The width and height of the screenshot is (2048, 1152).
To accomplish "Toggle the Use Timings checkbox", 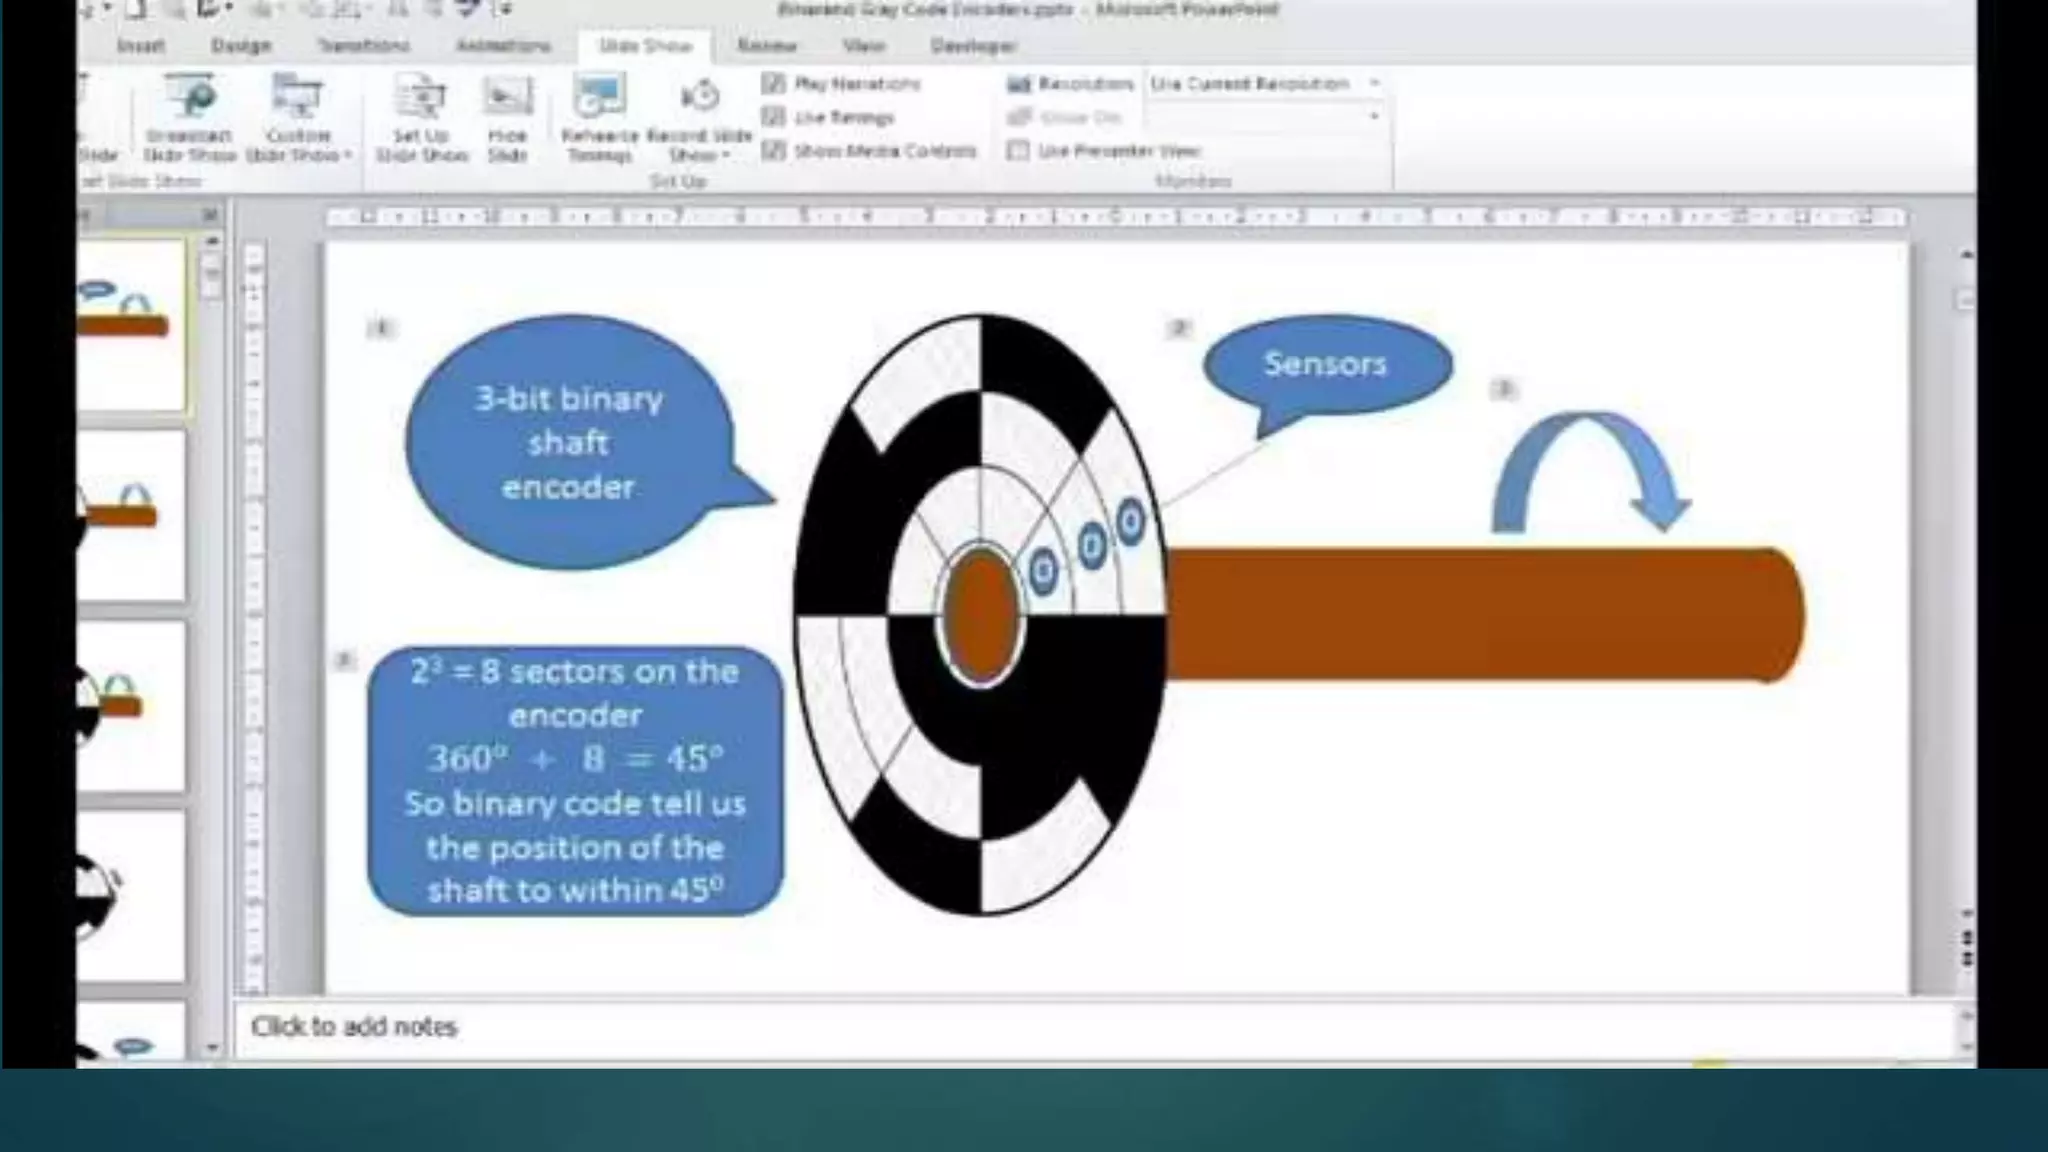I will (773, 117).
